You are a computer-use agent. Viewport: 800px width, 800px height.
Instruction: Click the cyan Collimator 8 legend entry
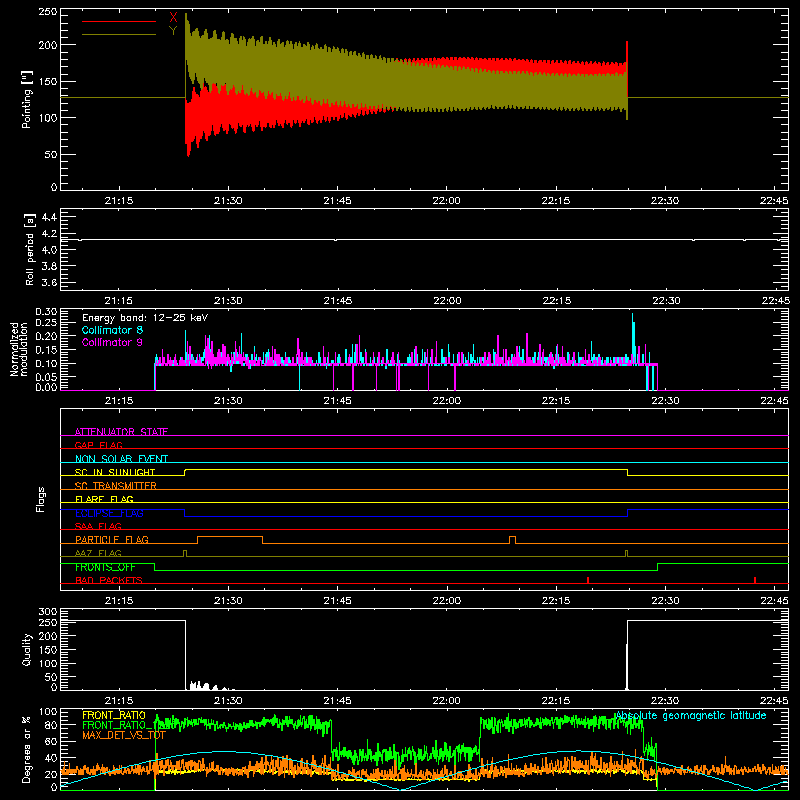pyautogui.click(x=112, y=330)
